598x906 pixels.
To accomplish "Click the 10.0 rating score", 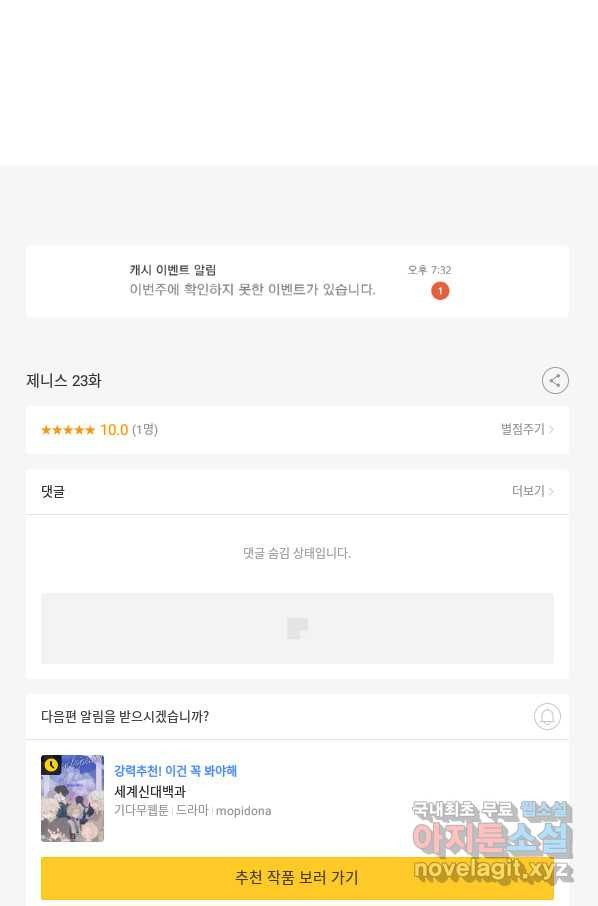I will 114,430.
